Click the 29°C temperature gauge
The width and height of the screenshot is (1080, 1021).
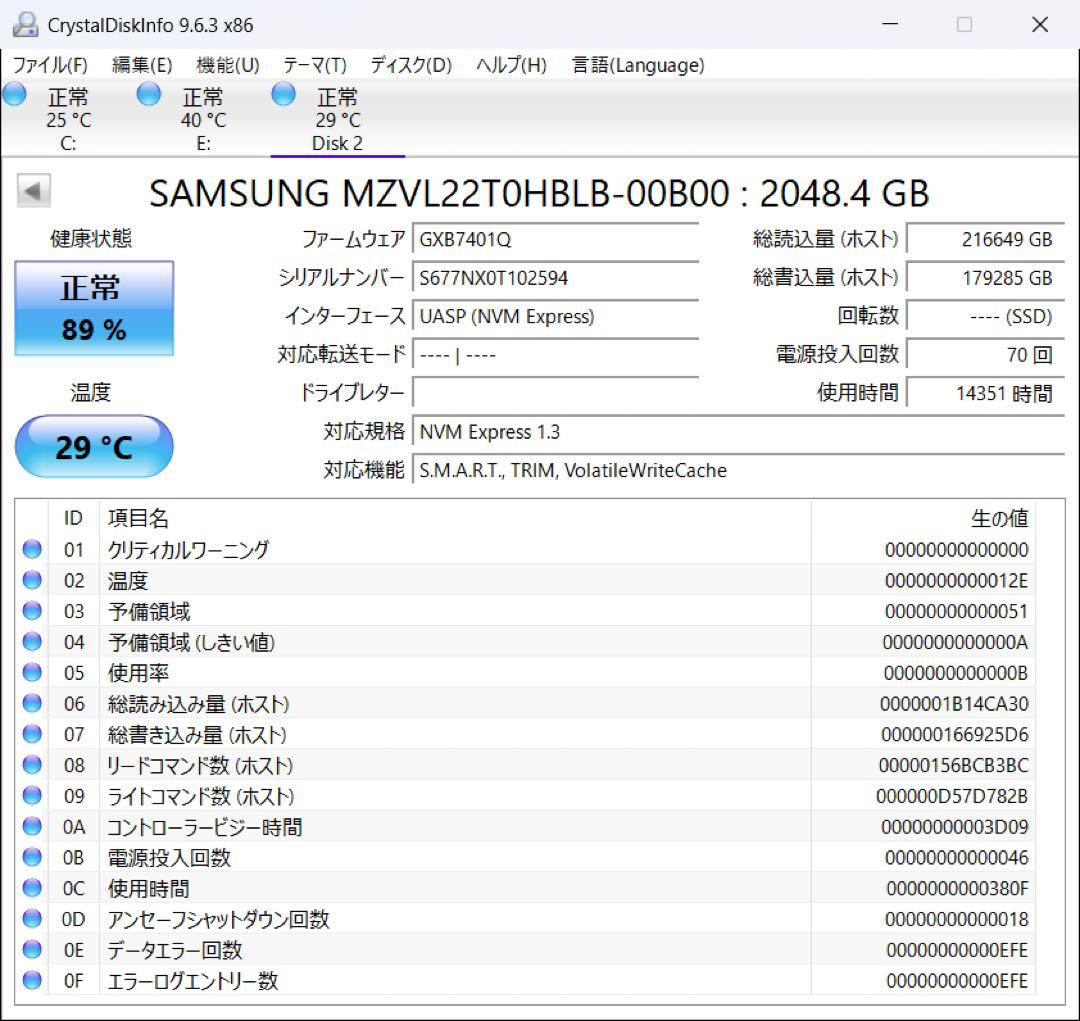[x=92, y=446]
